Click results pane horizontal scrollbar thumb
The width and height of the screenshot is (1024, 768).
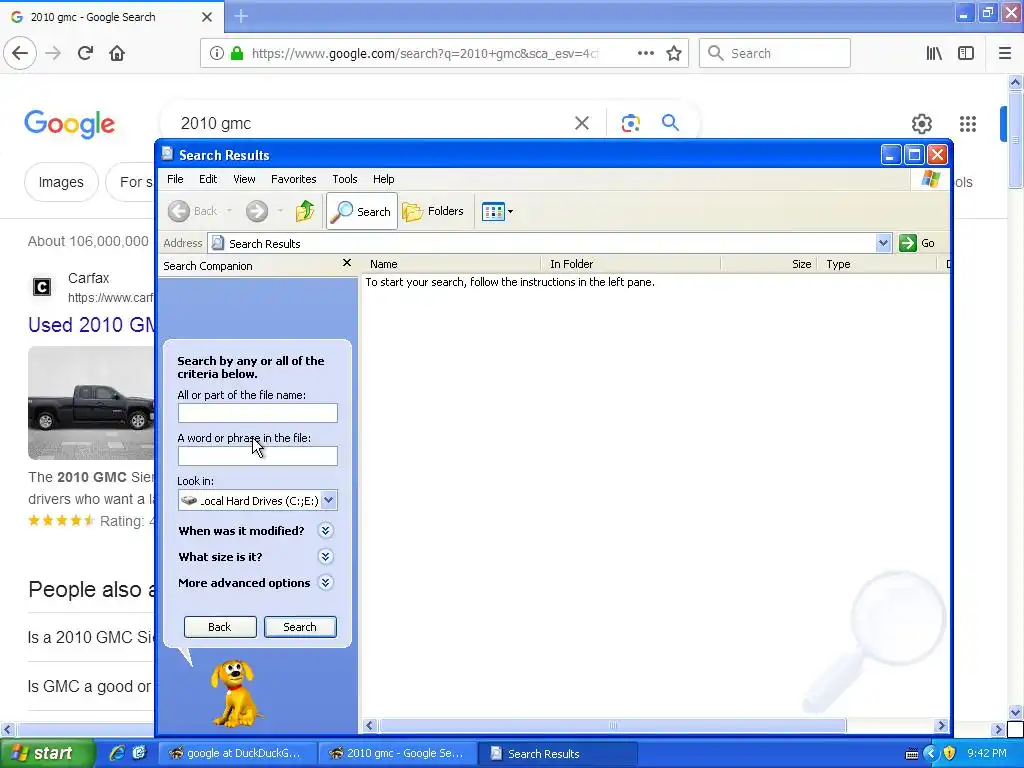(x=613, y=726)
